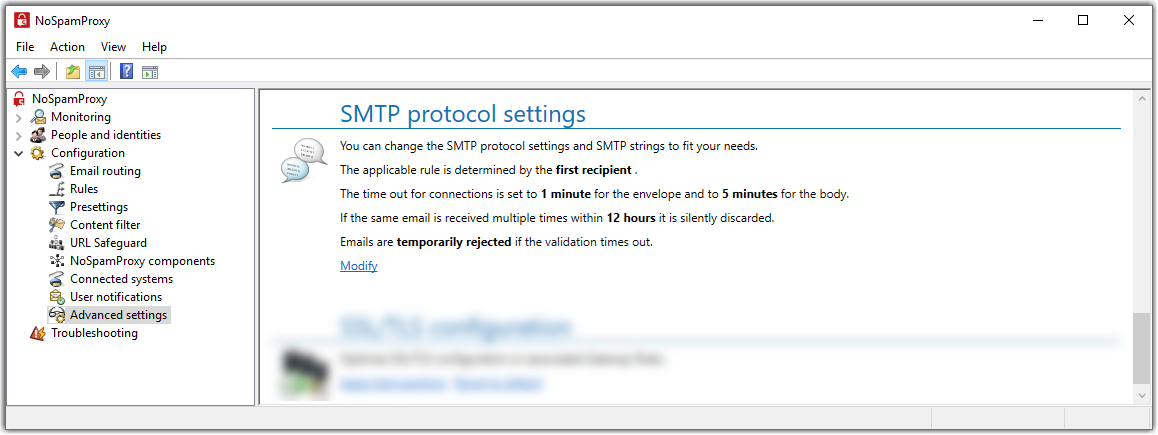Open the Presettings tree item
Viewport: 1158px width, 435px height.
[x=98, y=207]
